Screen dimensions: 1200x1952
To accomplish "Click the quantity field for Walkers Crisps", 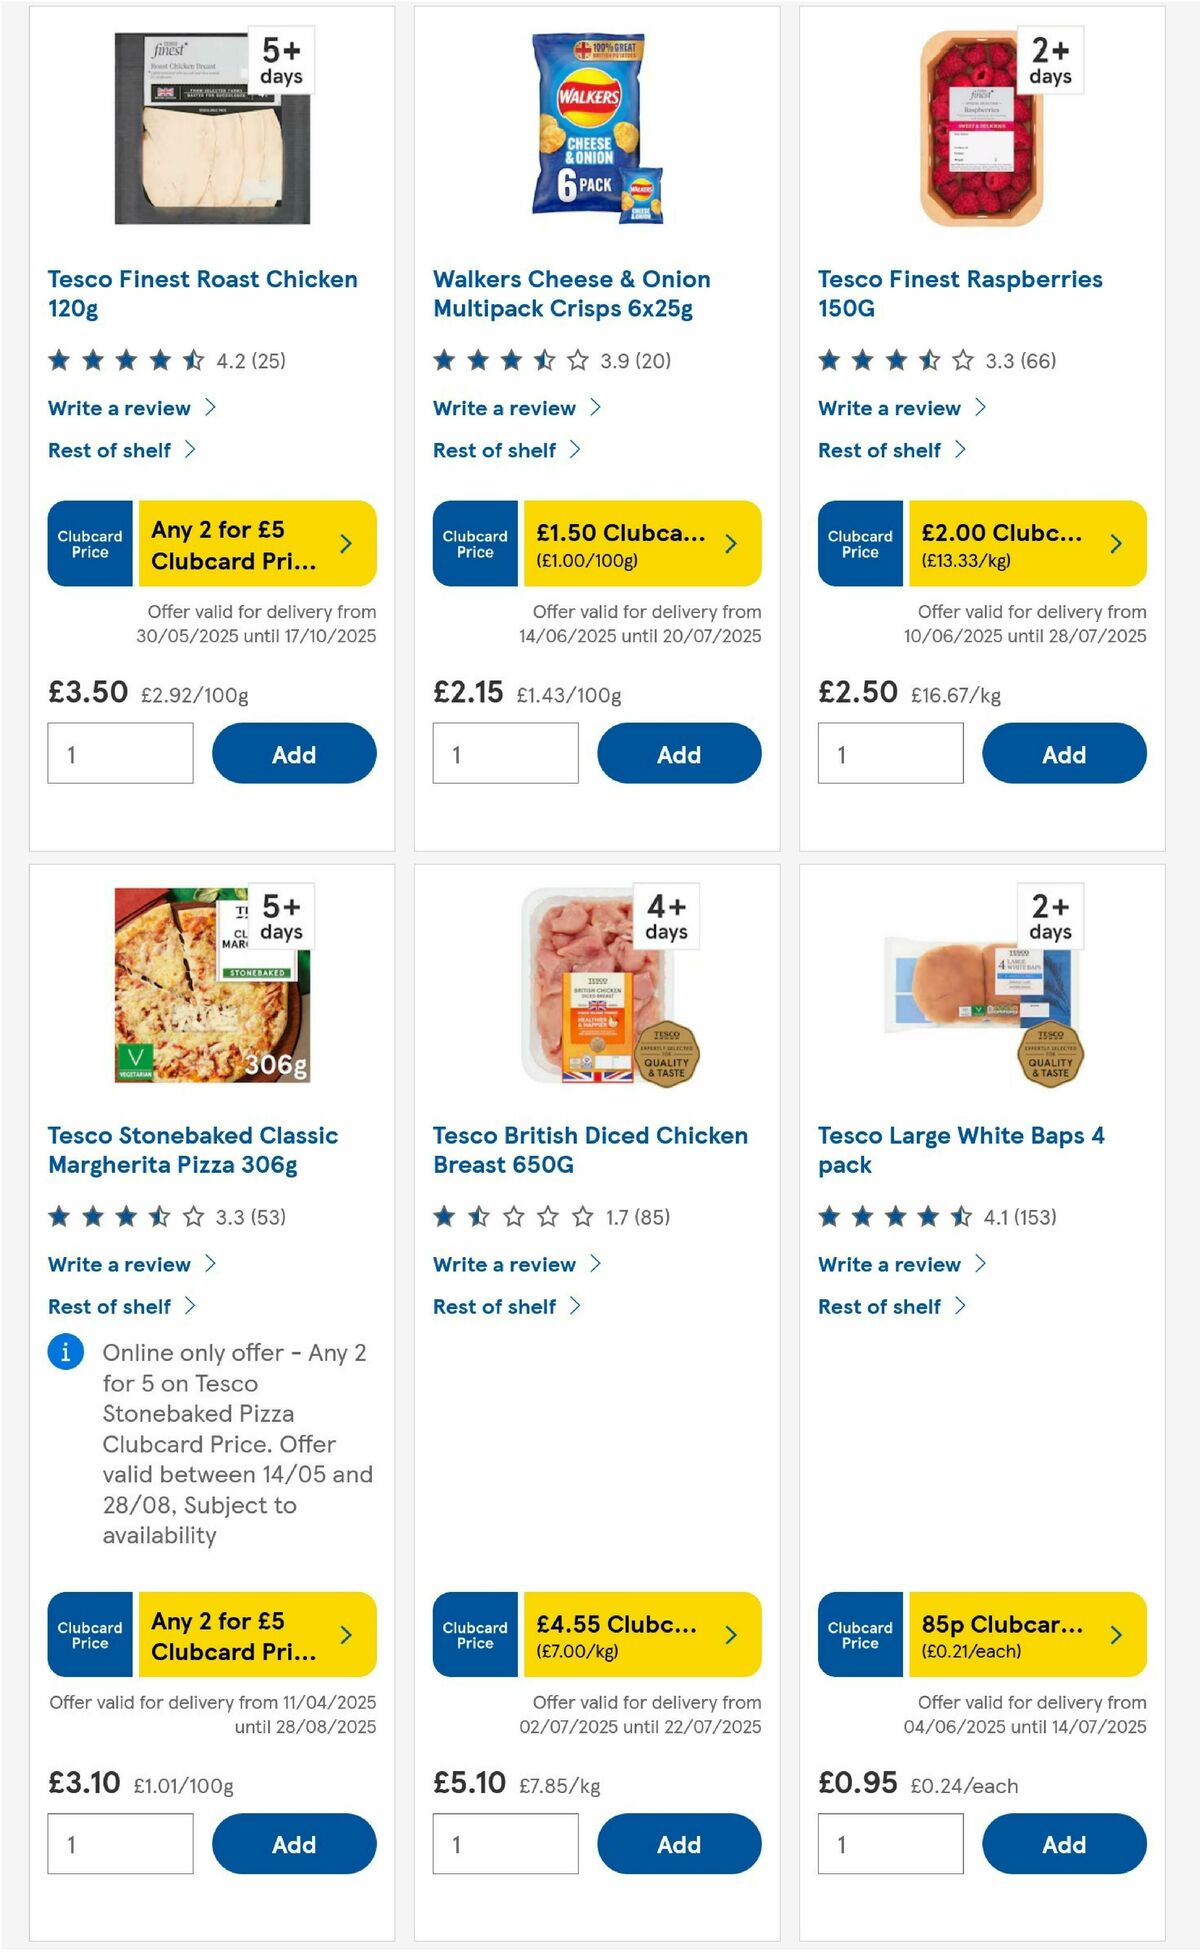I will [506, 753].
